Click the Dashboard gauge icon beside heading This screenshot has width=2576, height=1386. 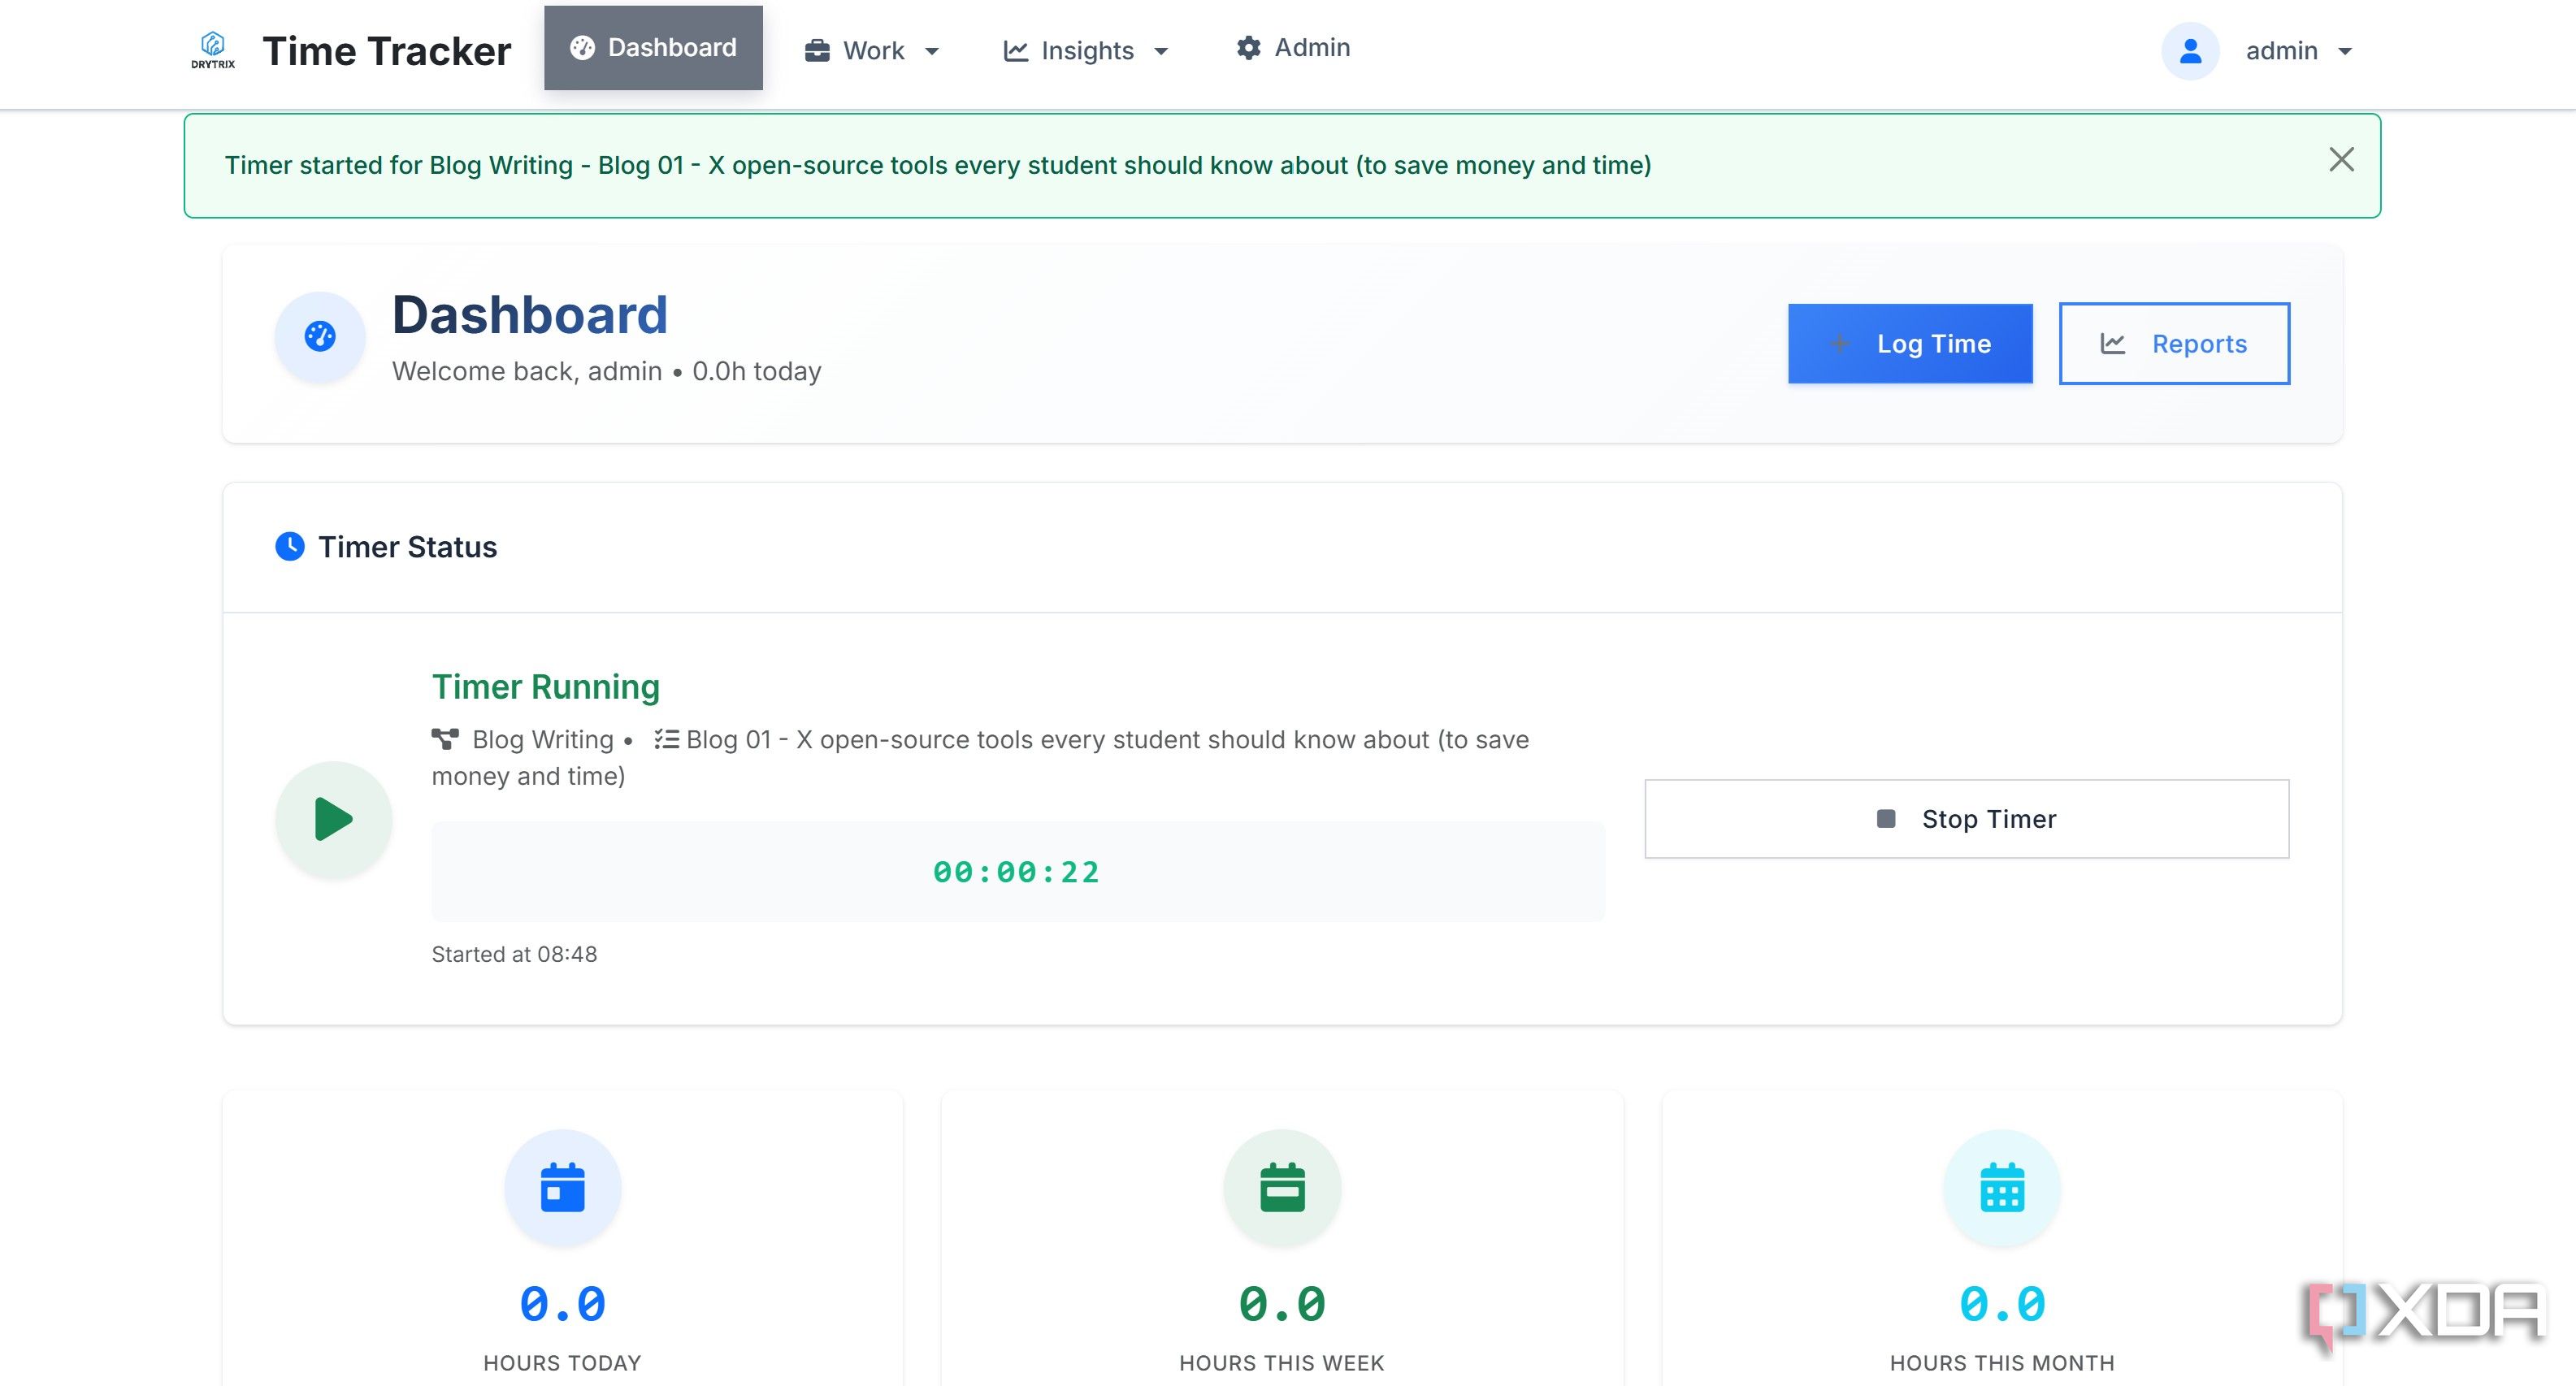click(x=320, y=337)
